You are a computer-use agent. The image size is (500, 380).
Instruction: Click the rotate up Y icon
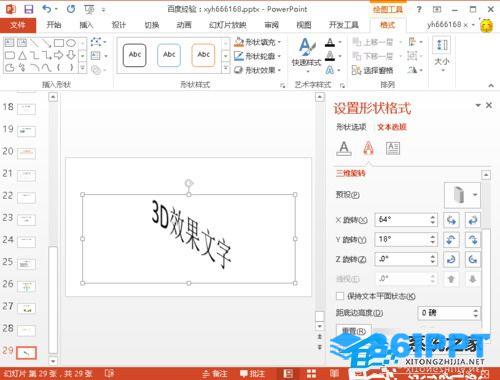(x=451, y=240)
